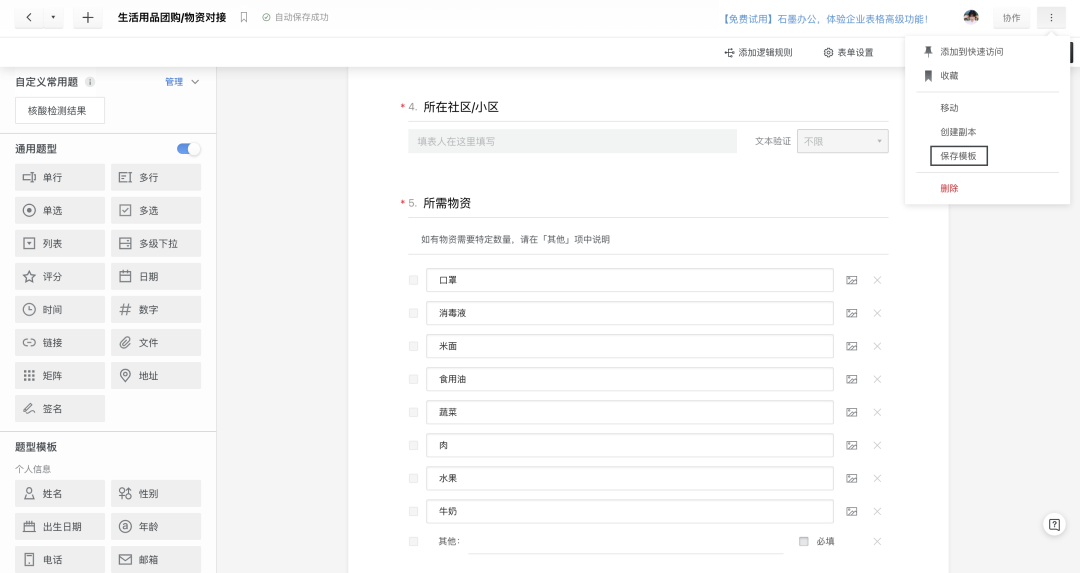Click 保存模板 menu entry
The width and height of the screenshot is (1080, 573).
tap(959, 156)
